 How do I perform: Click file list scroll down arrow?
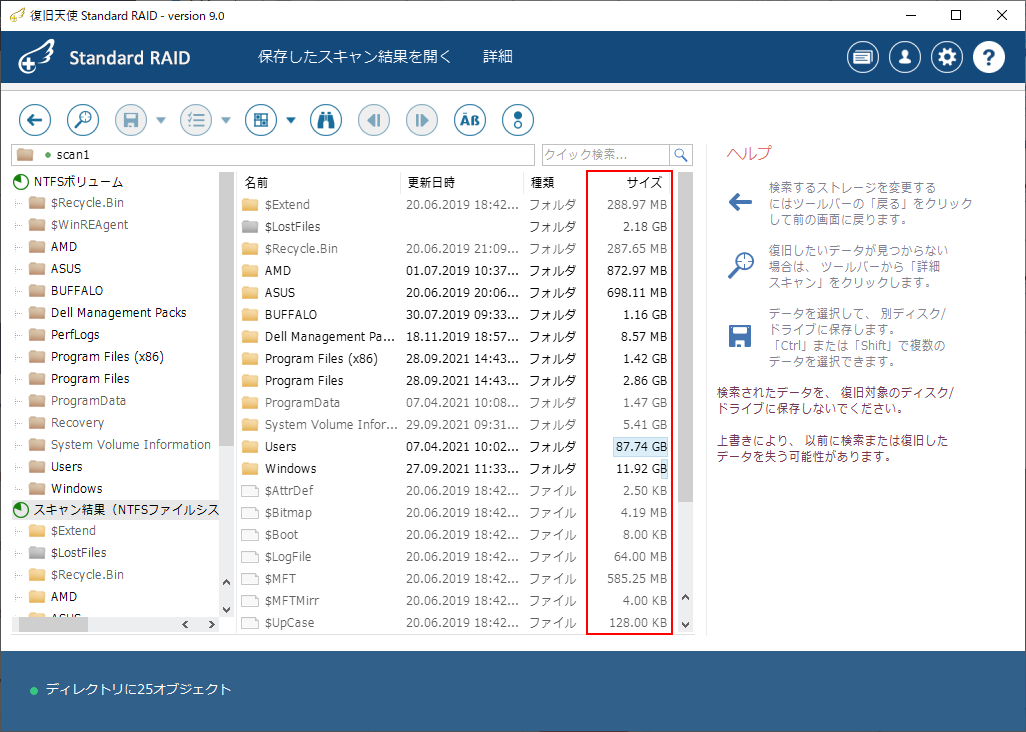tap(686, 625)
